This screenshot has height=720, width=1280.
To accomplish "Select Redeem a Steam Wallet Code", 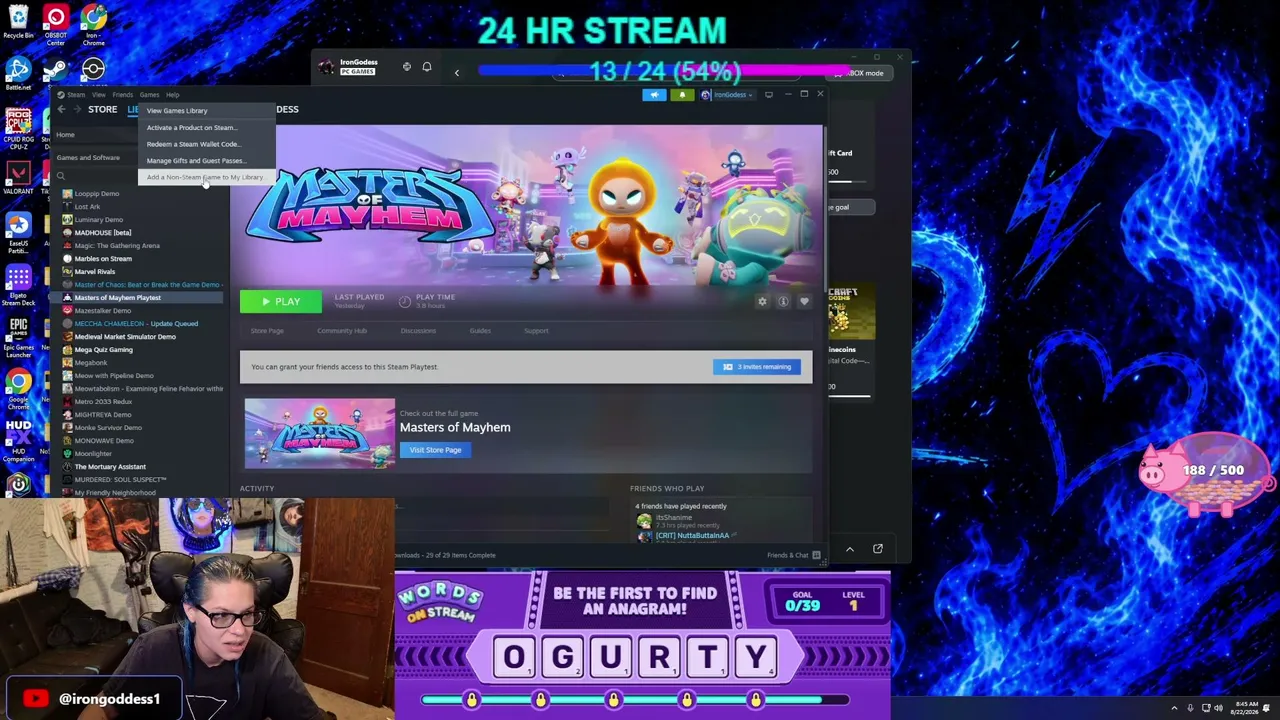I will point(193,144).
